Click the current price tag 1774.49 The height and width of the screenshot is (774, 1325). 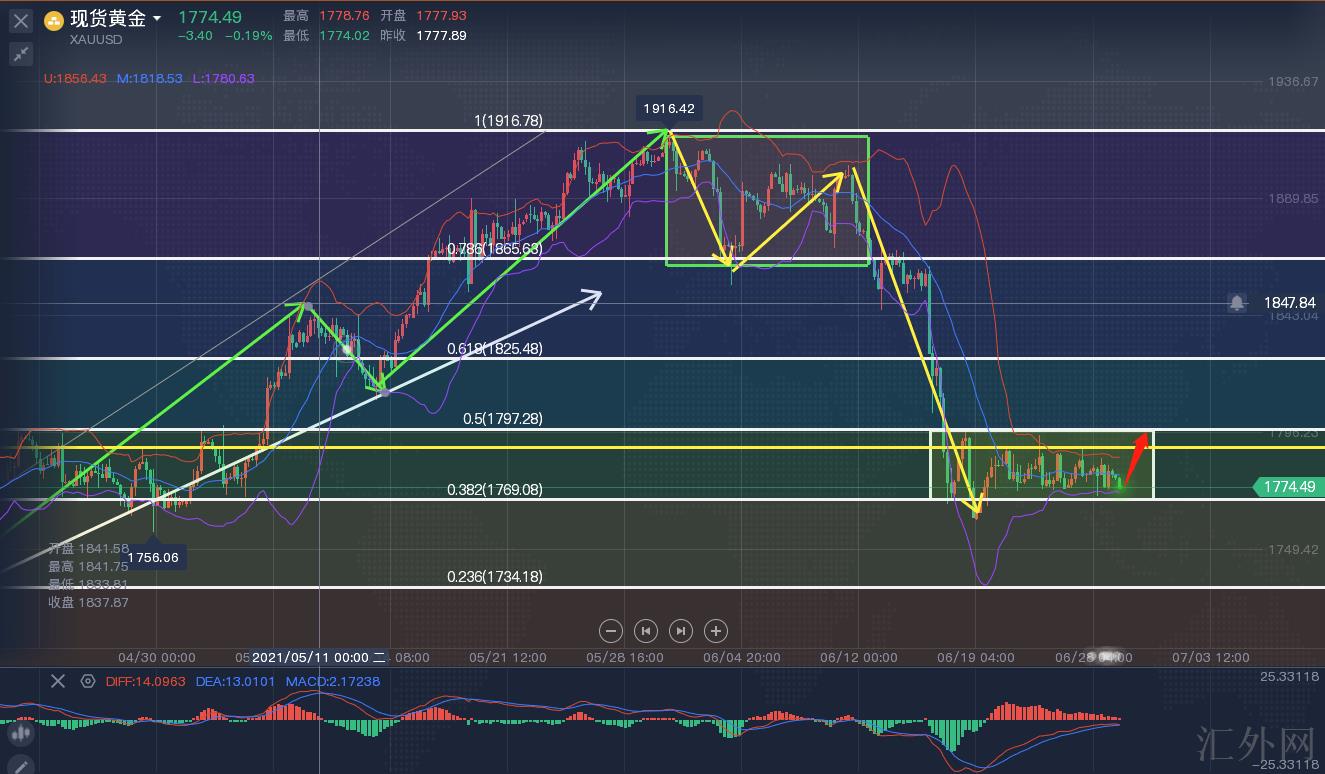1288,487
